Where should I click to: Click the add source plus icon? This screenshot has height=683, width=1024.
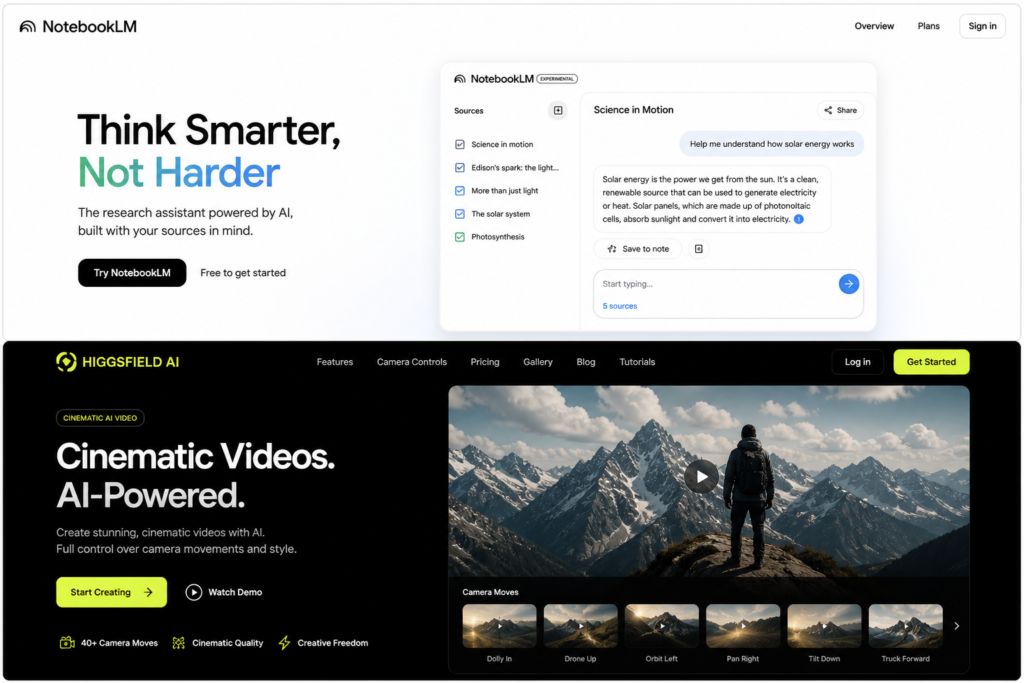click(558, 110)
